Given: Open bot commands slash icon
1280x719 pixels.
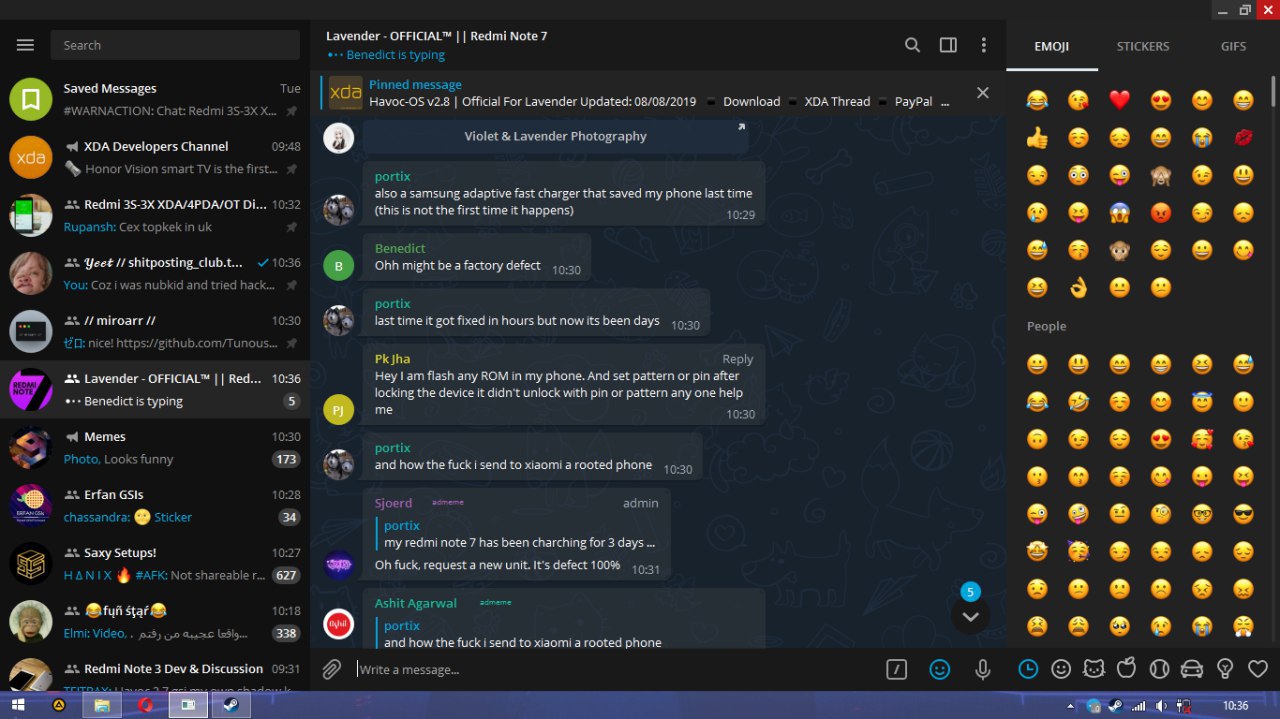Looking at the screenshot, I should coord(897,670).
